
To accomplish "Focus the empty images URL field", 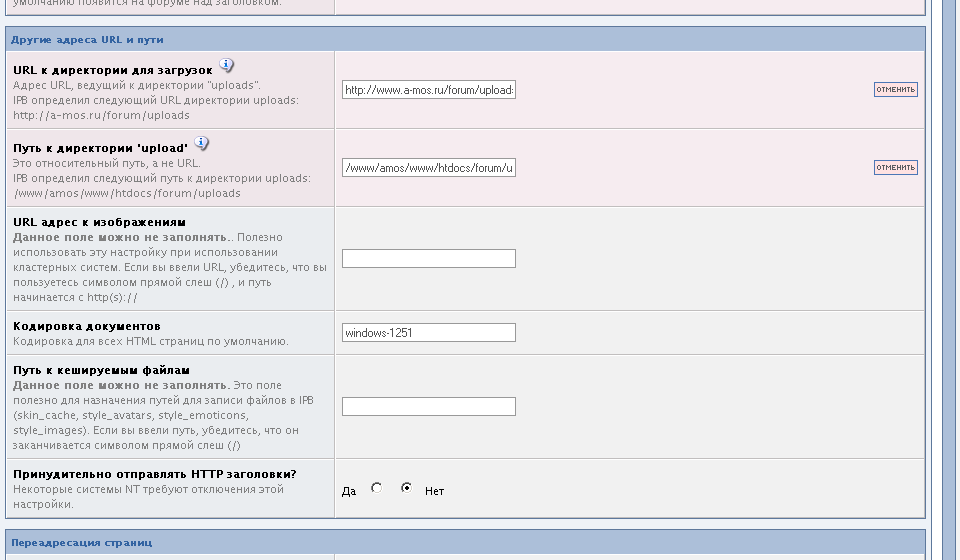I will 429,258.
